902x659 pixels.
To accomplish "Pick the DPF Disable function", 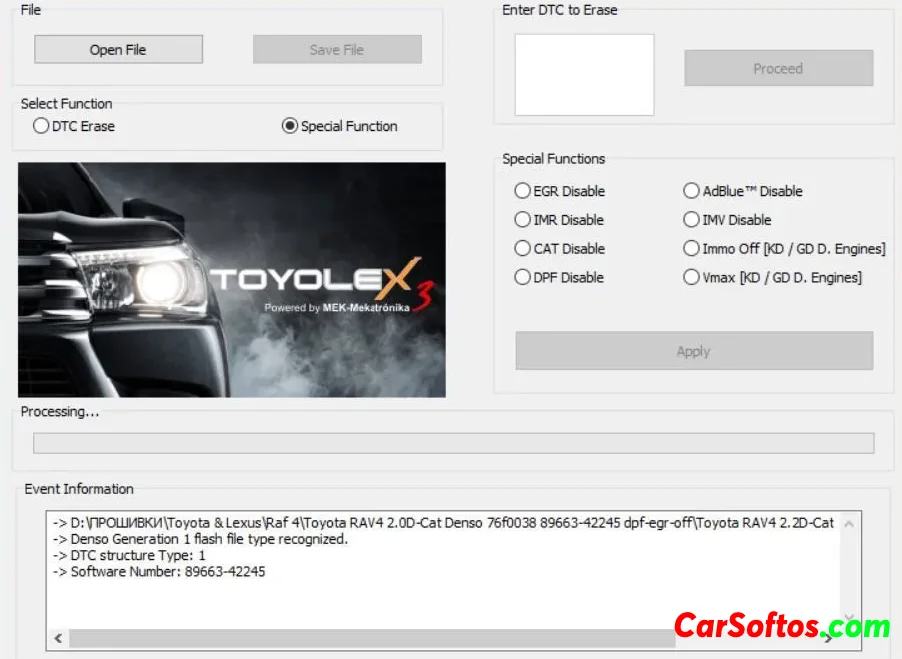I will click(x=523, y=278).
